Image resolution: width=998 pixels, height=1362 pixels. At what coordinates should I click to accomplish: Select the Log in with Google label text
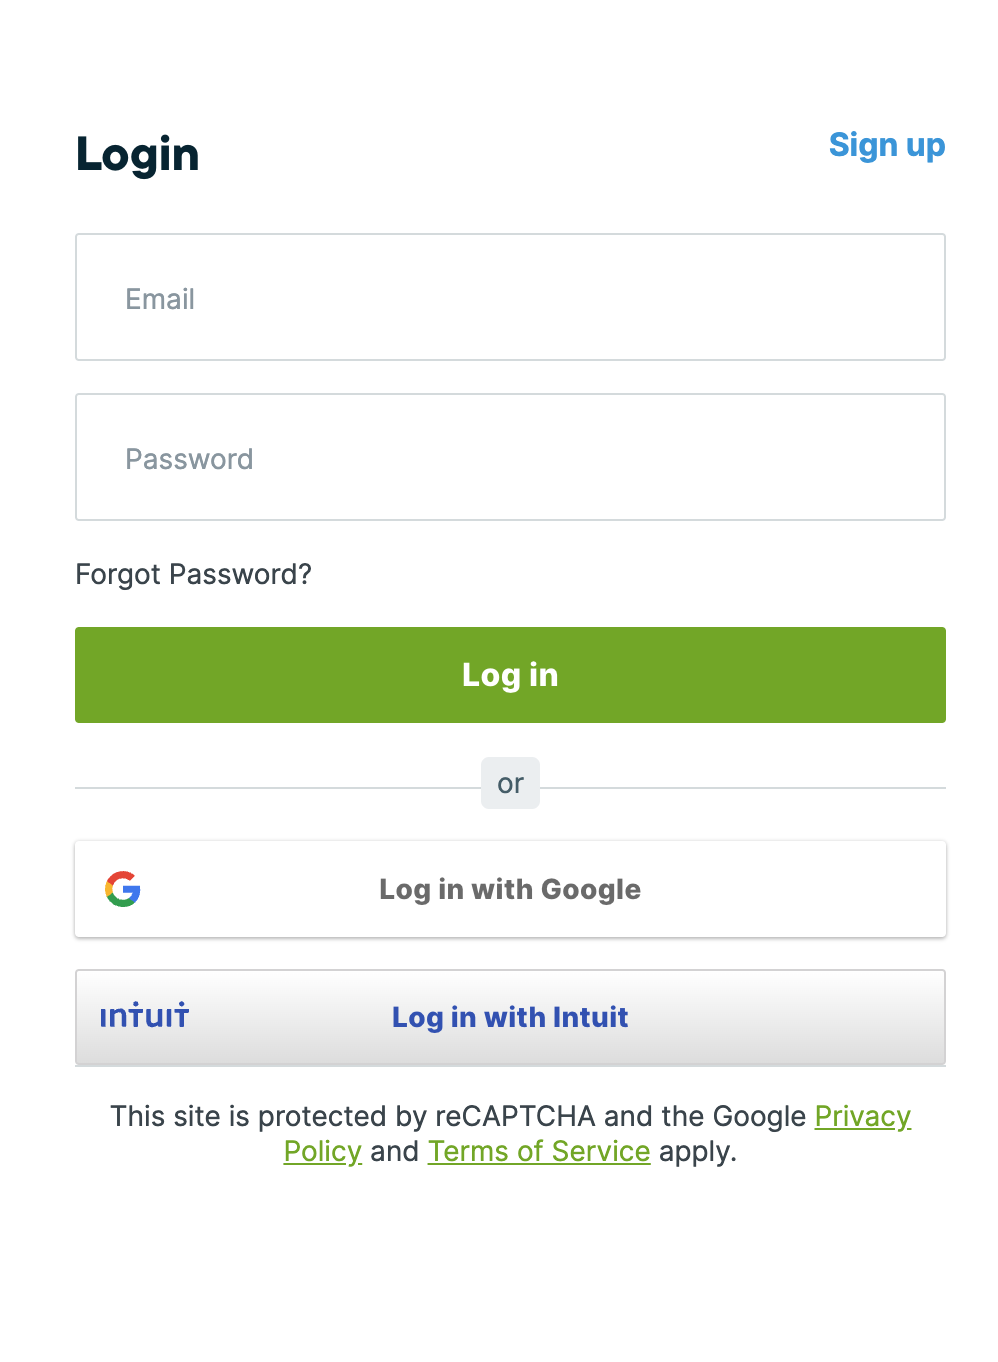[510, 889]
